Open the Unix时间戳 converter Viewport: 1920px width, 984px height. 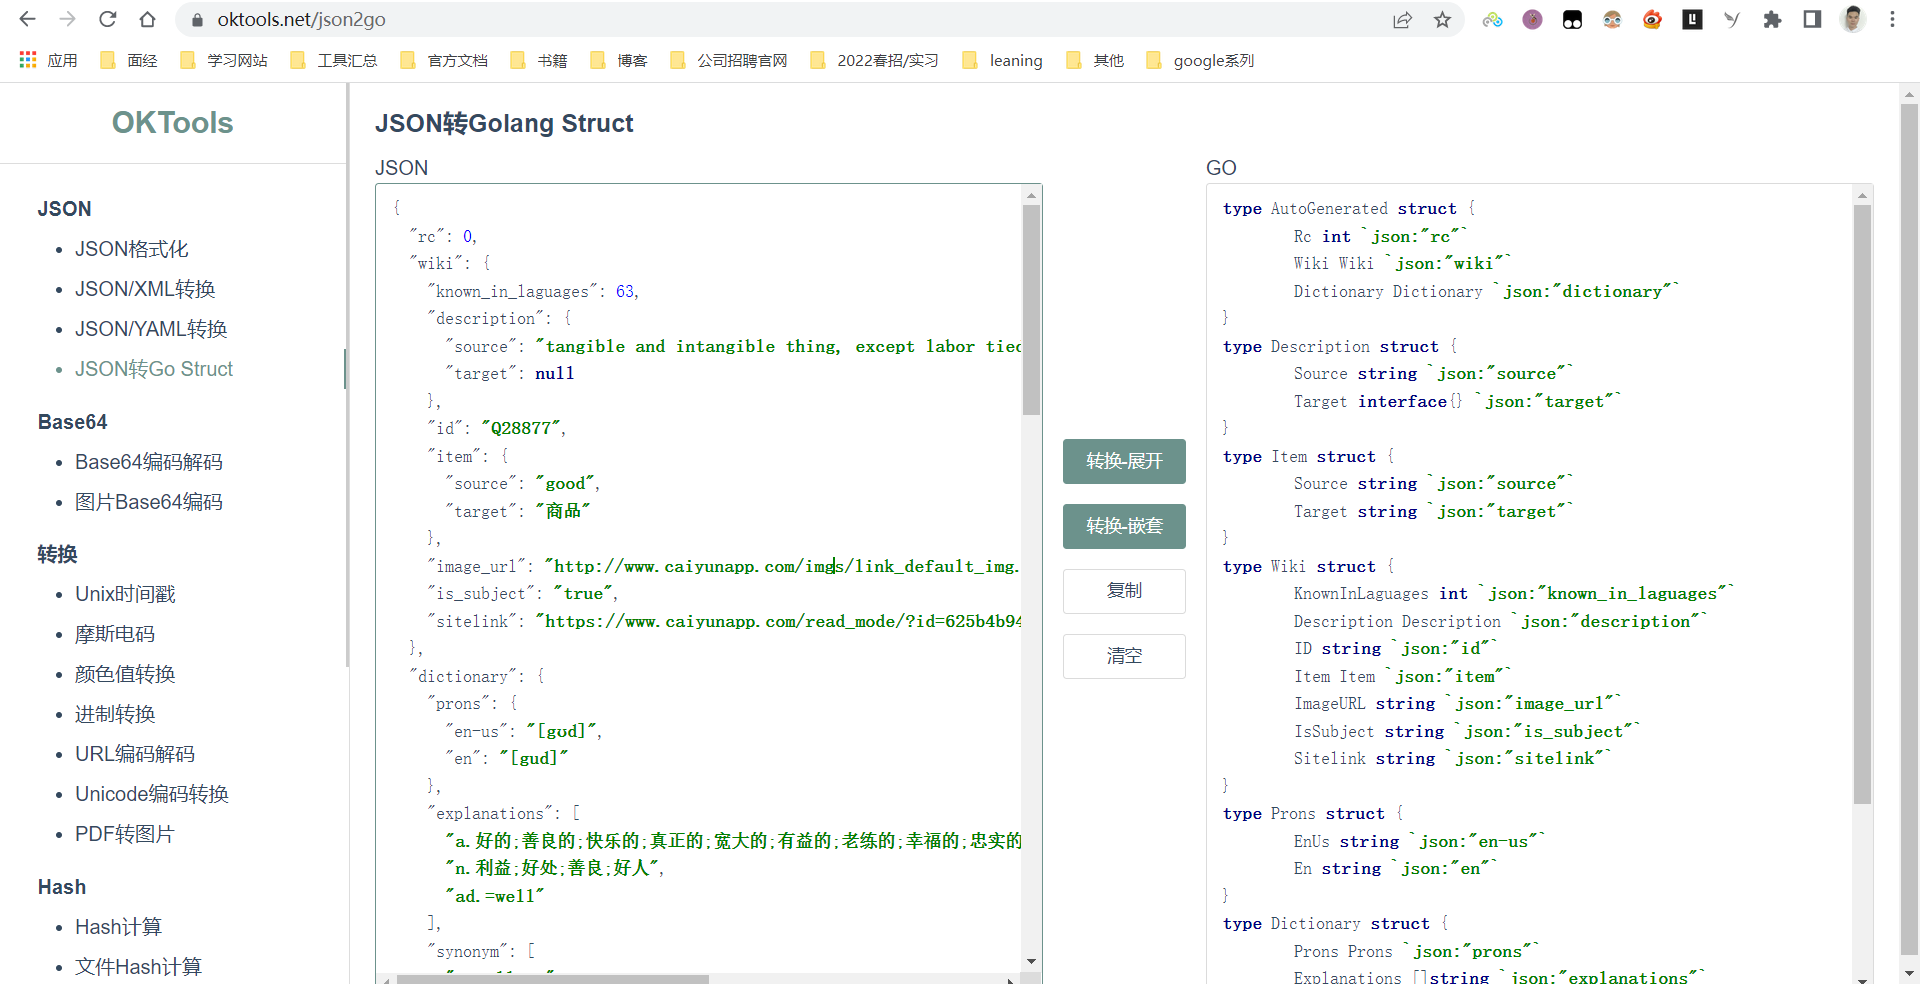click(x=125, y=594)
